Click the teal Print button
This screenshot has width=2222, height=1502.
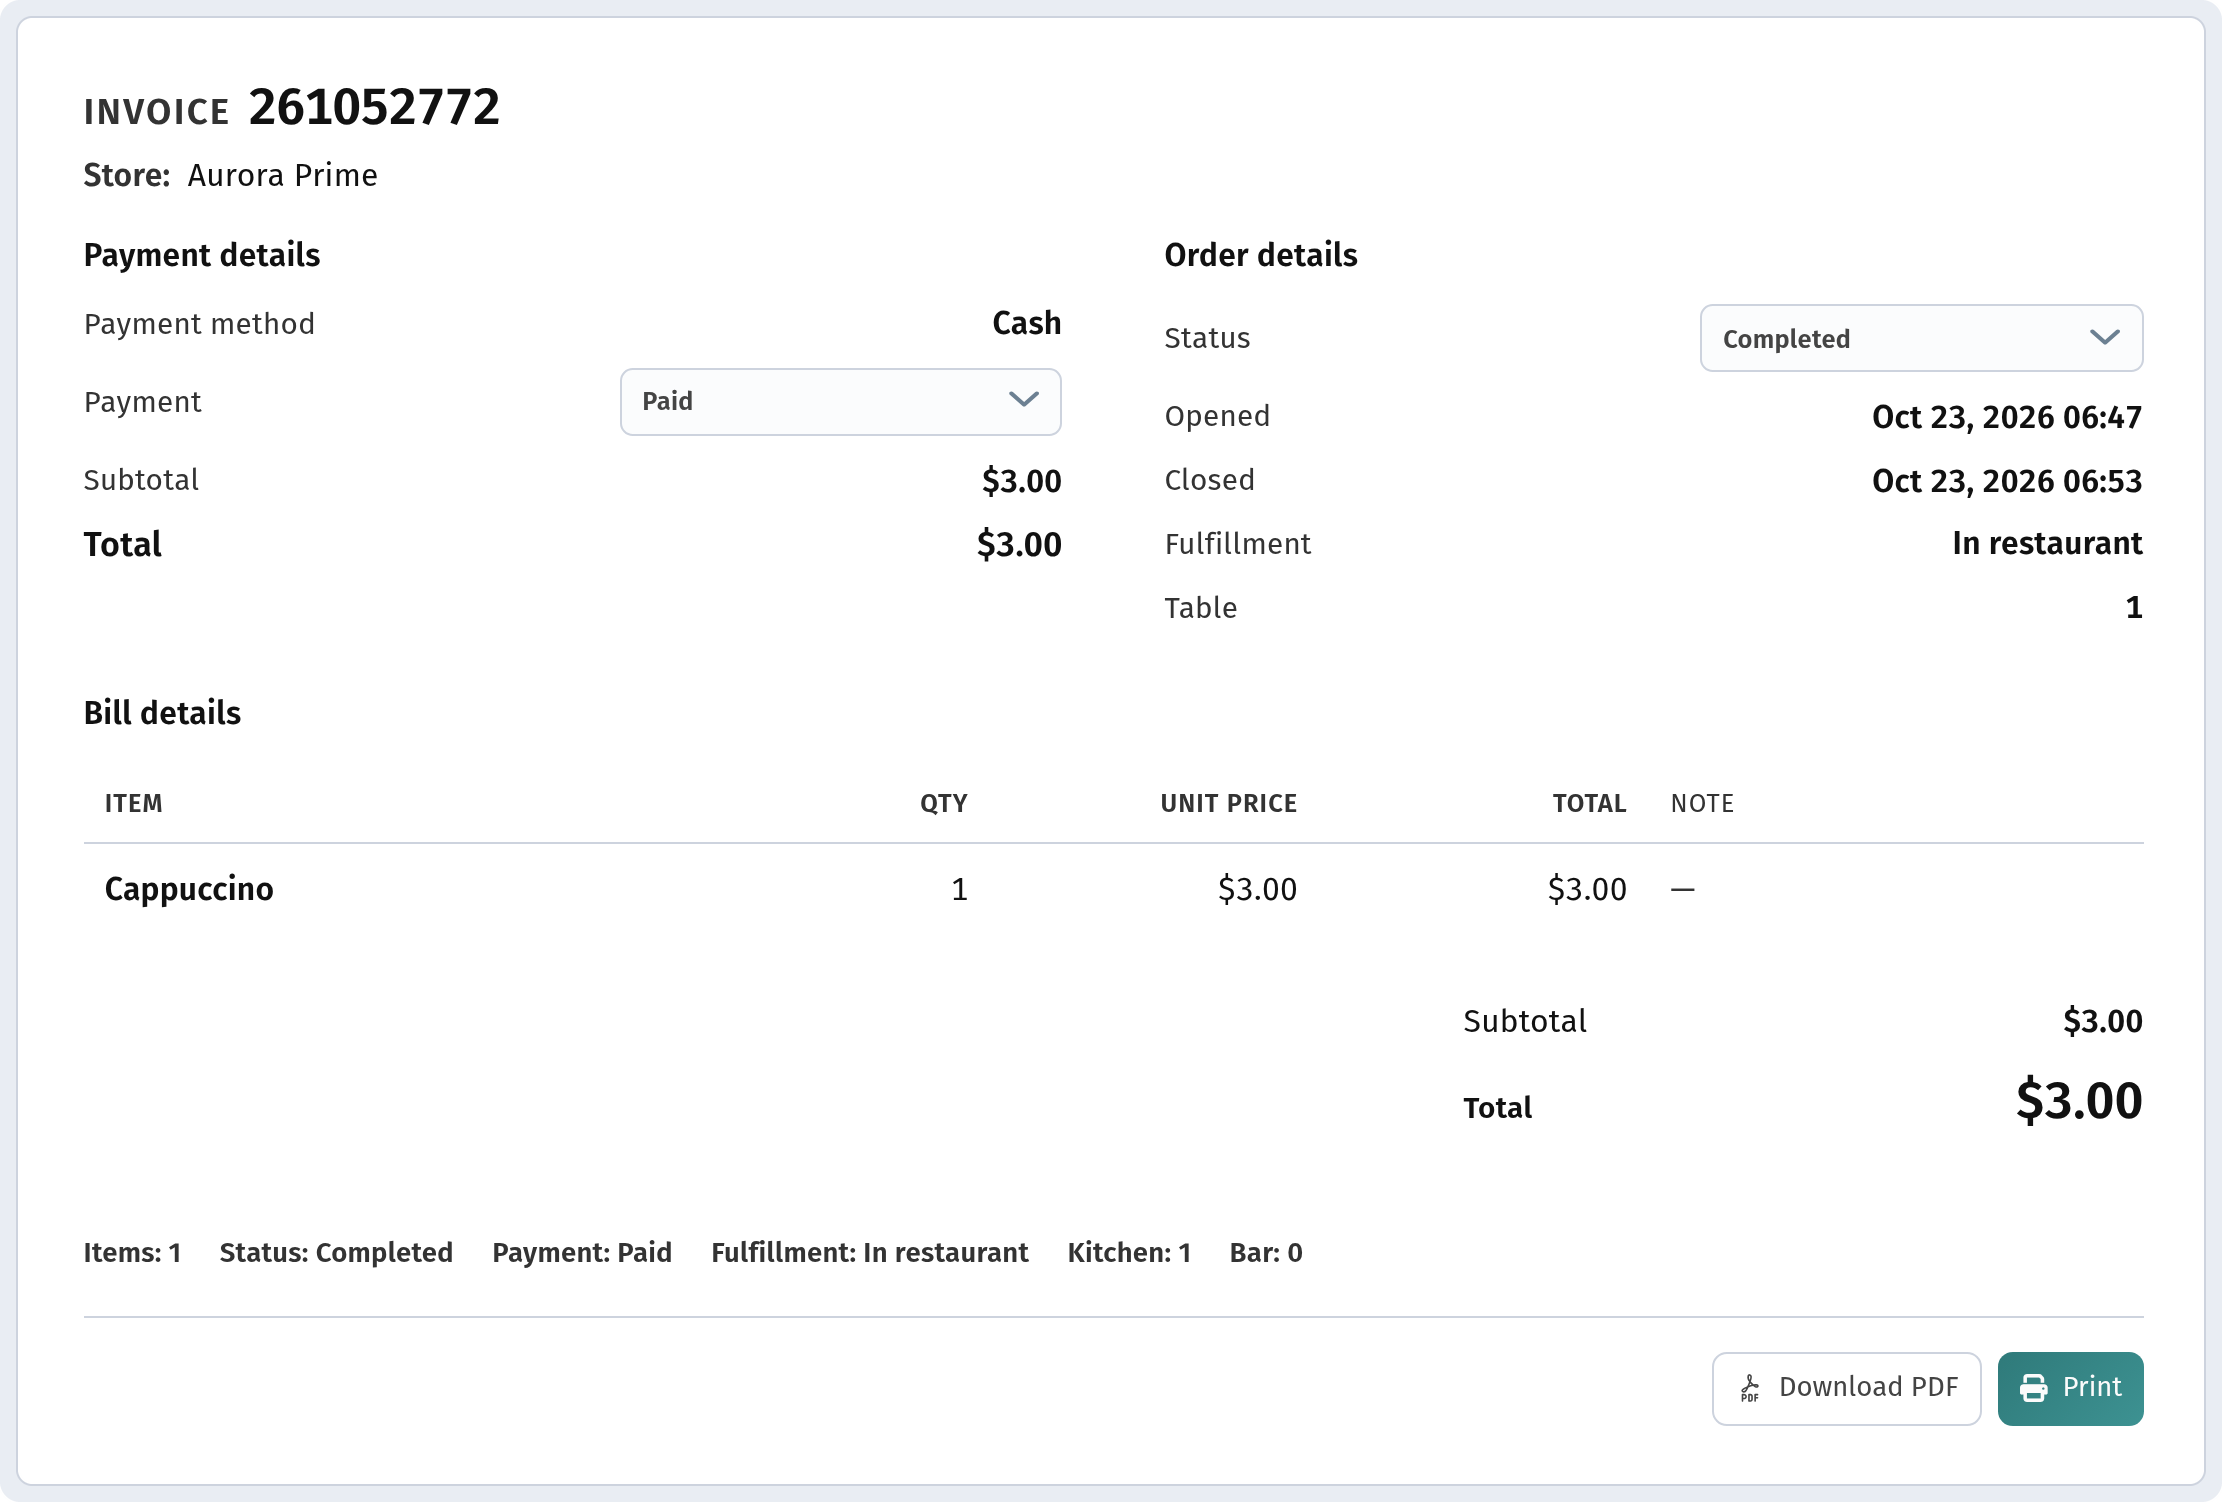pyautogui.click(x=2070, y=1388)
